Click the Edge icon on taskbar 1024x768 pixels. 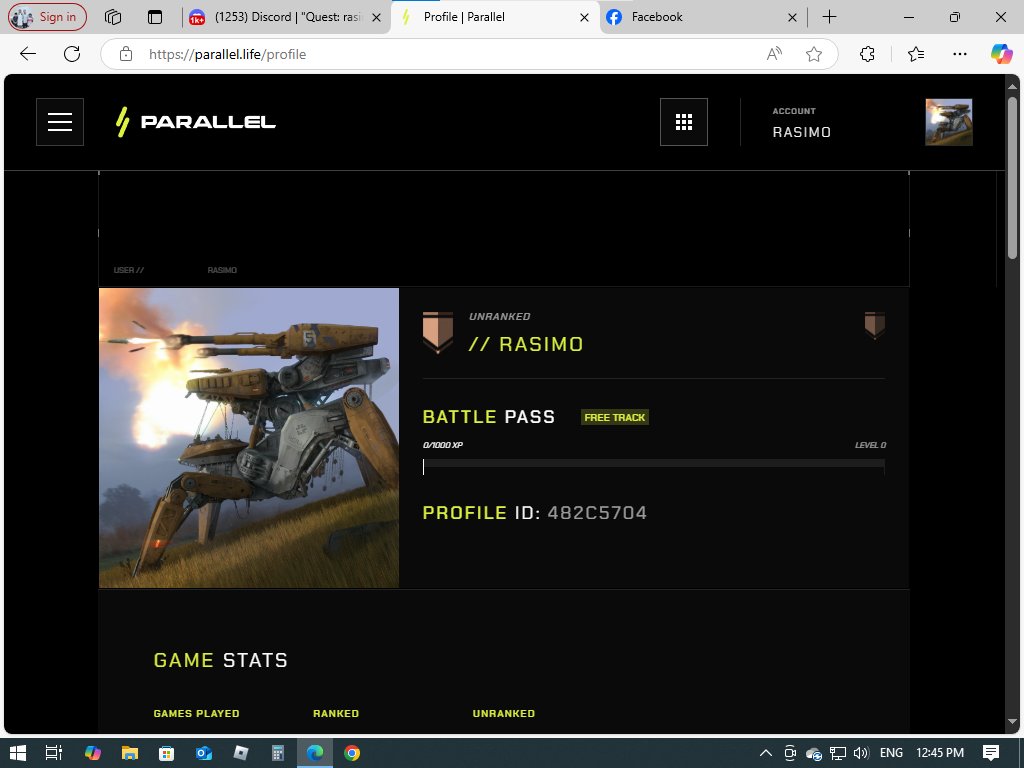tap(315, 753)
